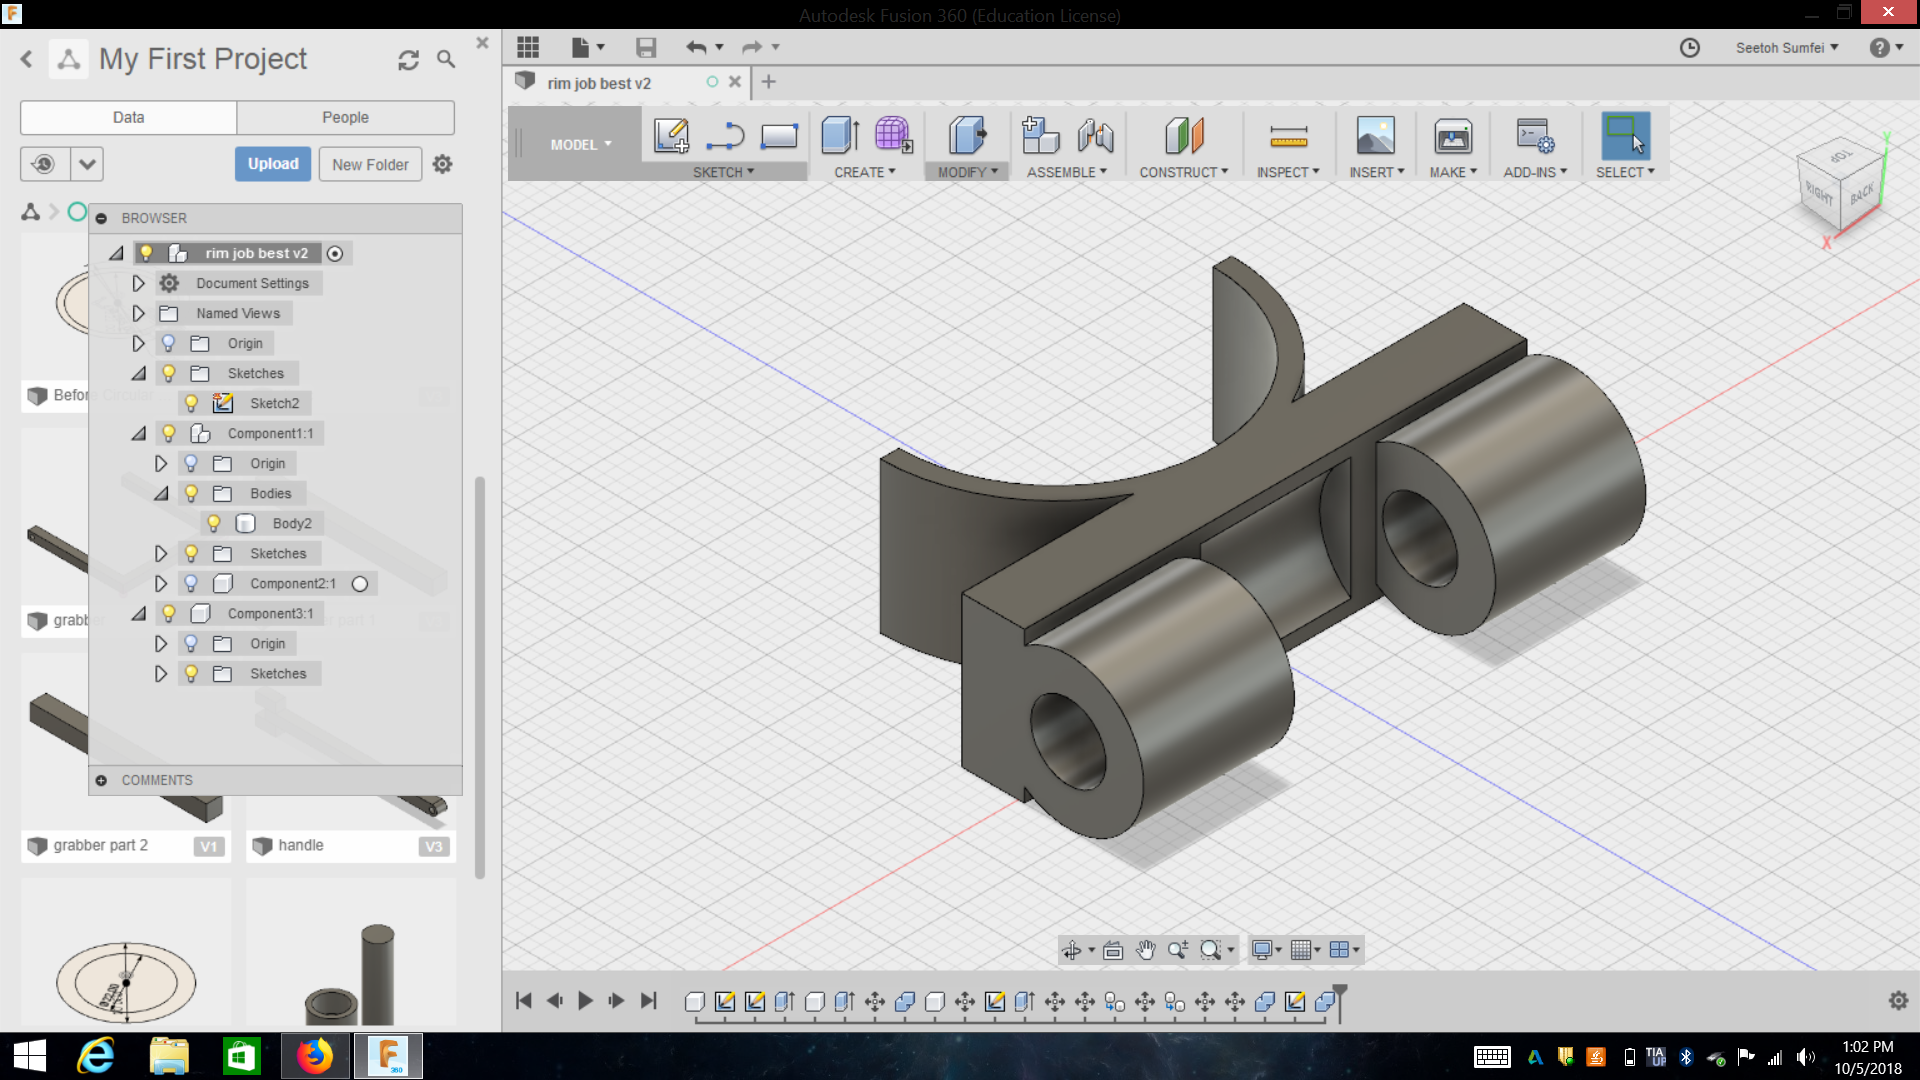Select the Create Sketch tool icon
Screen dimensions: 1920x1080
coord(671,136)
